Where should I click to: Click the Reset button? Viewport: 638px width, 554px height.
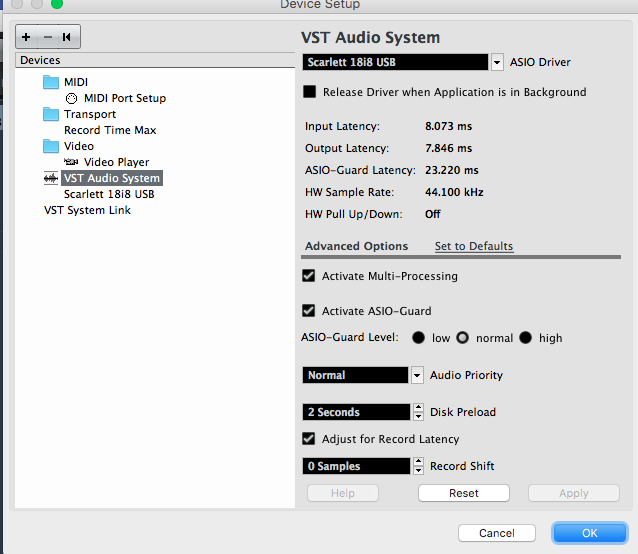464,493
